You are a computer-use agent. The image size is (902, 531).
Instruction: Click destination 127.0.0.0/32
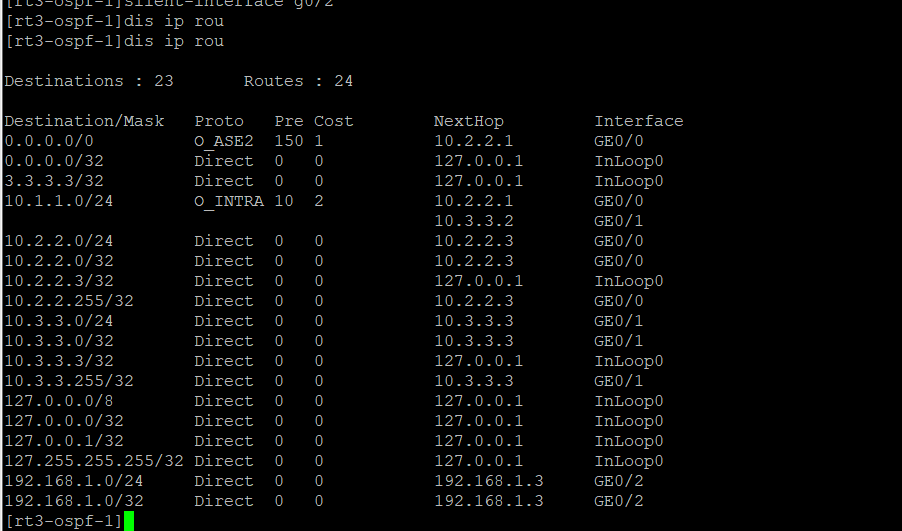(x=64, y=421)
